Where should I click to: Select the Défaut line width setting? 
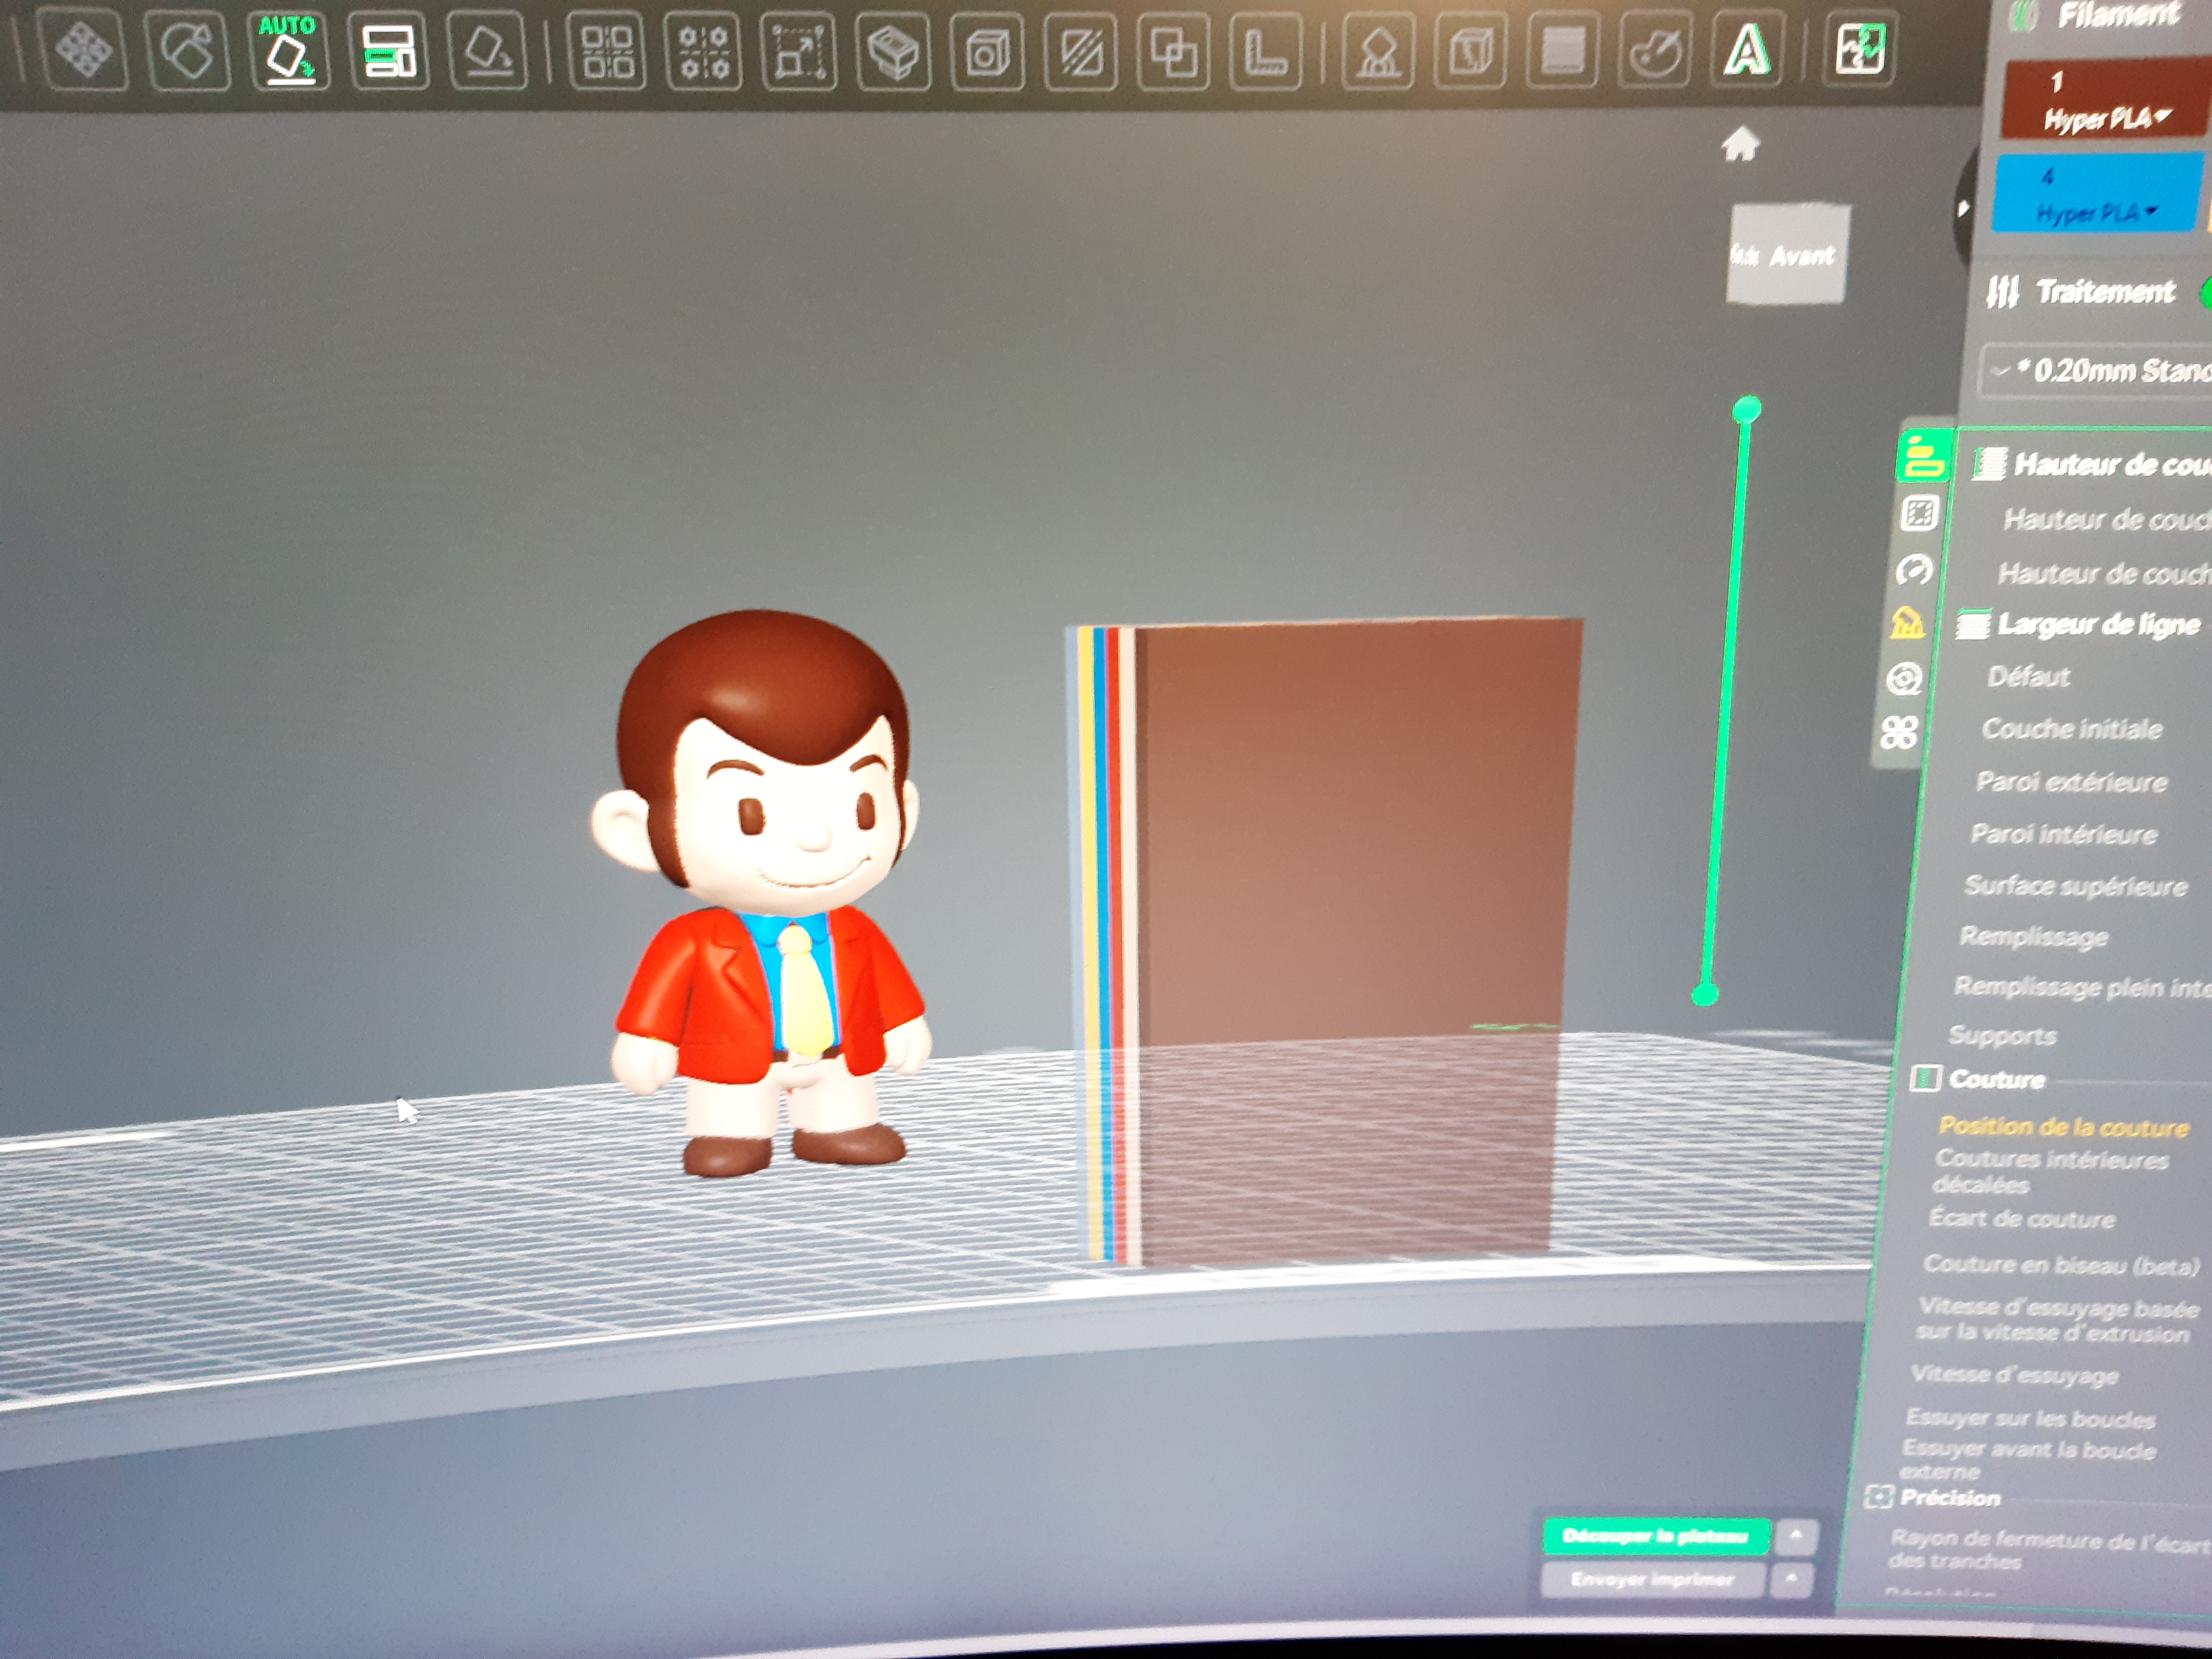coord(2028,677)
